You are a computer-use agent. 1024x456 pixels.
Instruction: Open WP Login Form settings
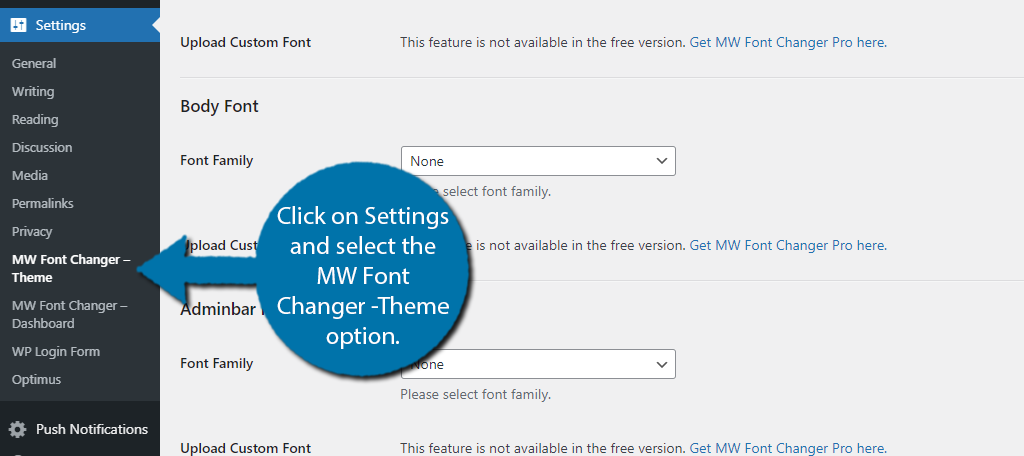[x=56, y=351]
